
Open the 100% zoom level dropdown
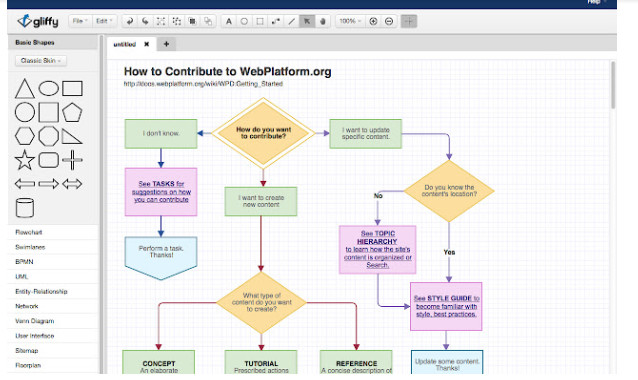(350, 21)
